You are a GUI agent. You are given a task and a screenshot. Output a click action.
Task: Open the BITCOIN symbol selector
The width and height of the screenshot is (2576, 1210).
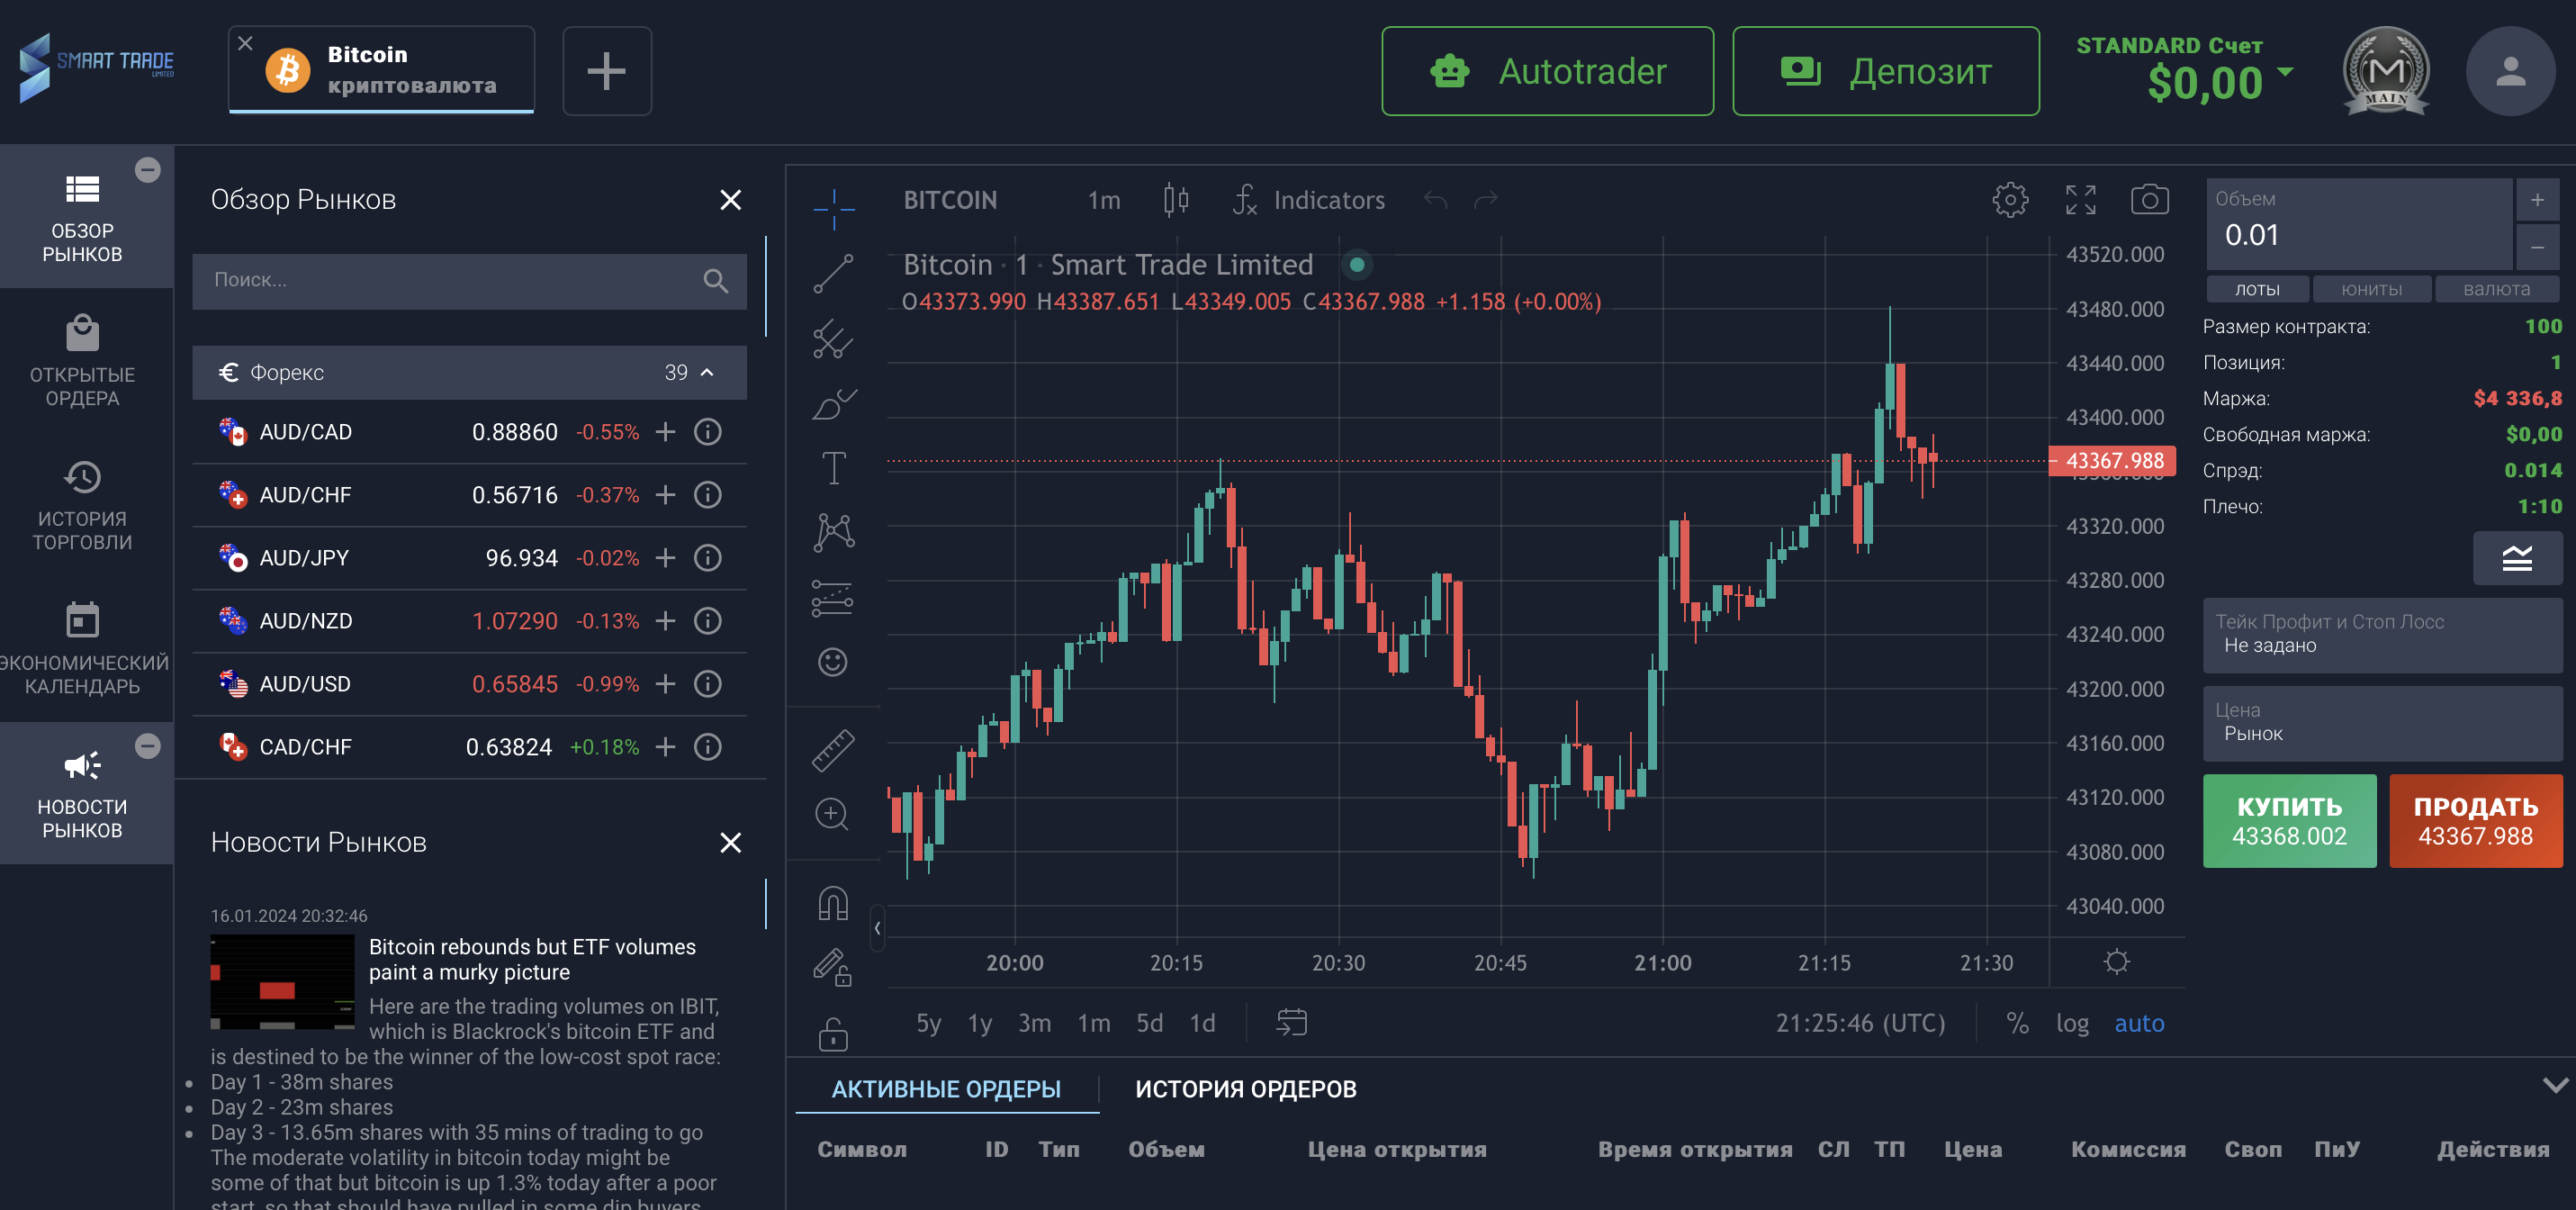tap(950, 200)
